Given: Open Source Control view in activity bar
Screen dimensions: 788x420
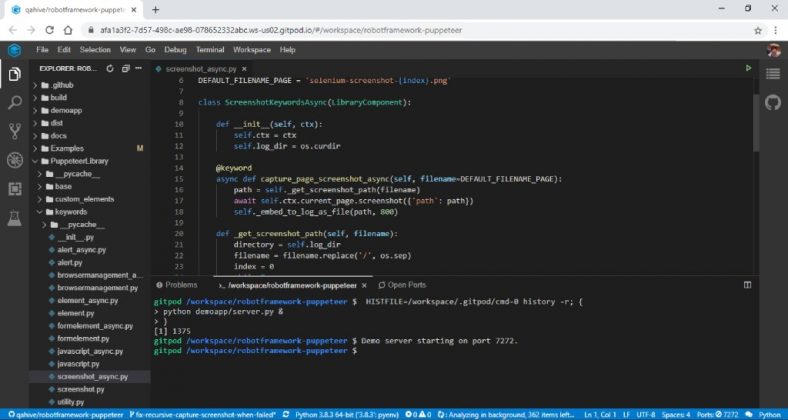Looking at the screenshot, I should [x=15, y=132].
